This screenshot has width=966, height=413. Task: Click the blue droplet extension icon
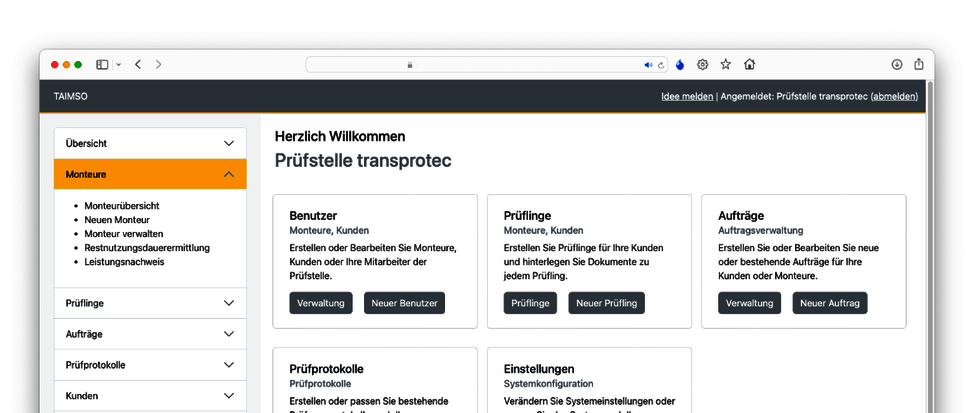click(680, 64)
